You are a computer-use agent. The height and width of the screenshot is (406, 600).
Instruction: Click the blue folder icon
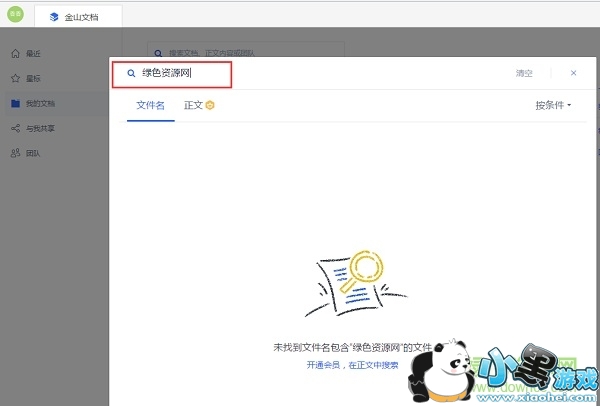click(x=15, y=103)
